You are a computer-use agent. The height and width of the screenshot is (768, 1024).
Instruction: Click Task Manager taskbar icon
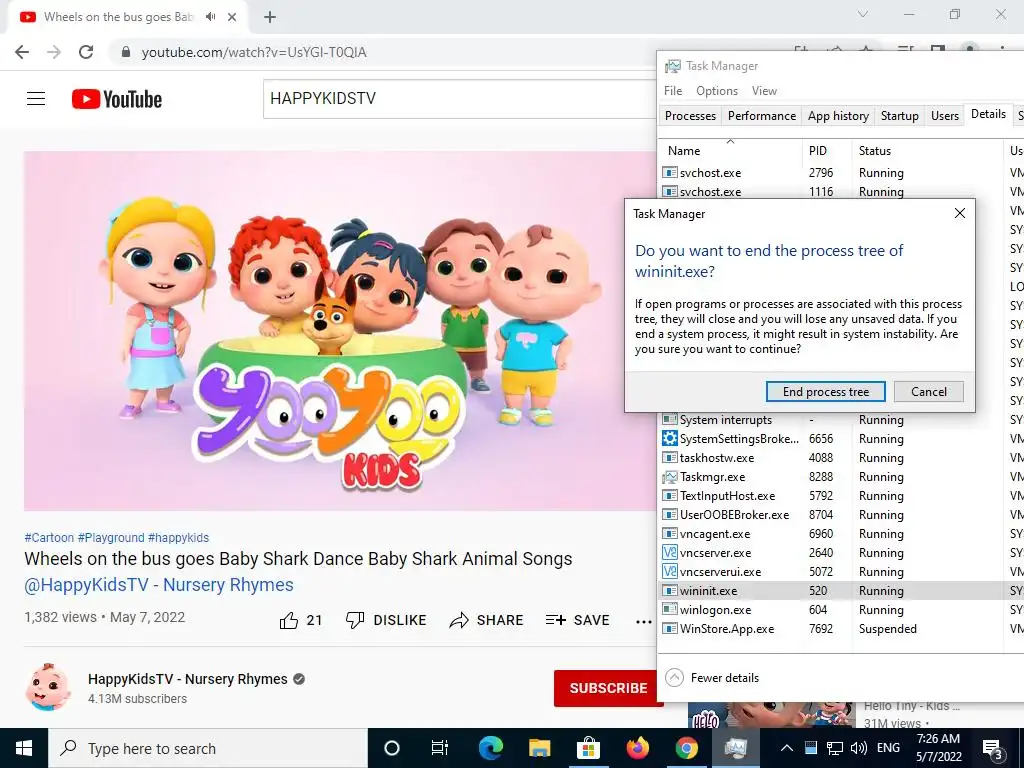coord(735,748)
